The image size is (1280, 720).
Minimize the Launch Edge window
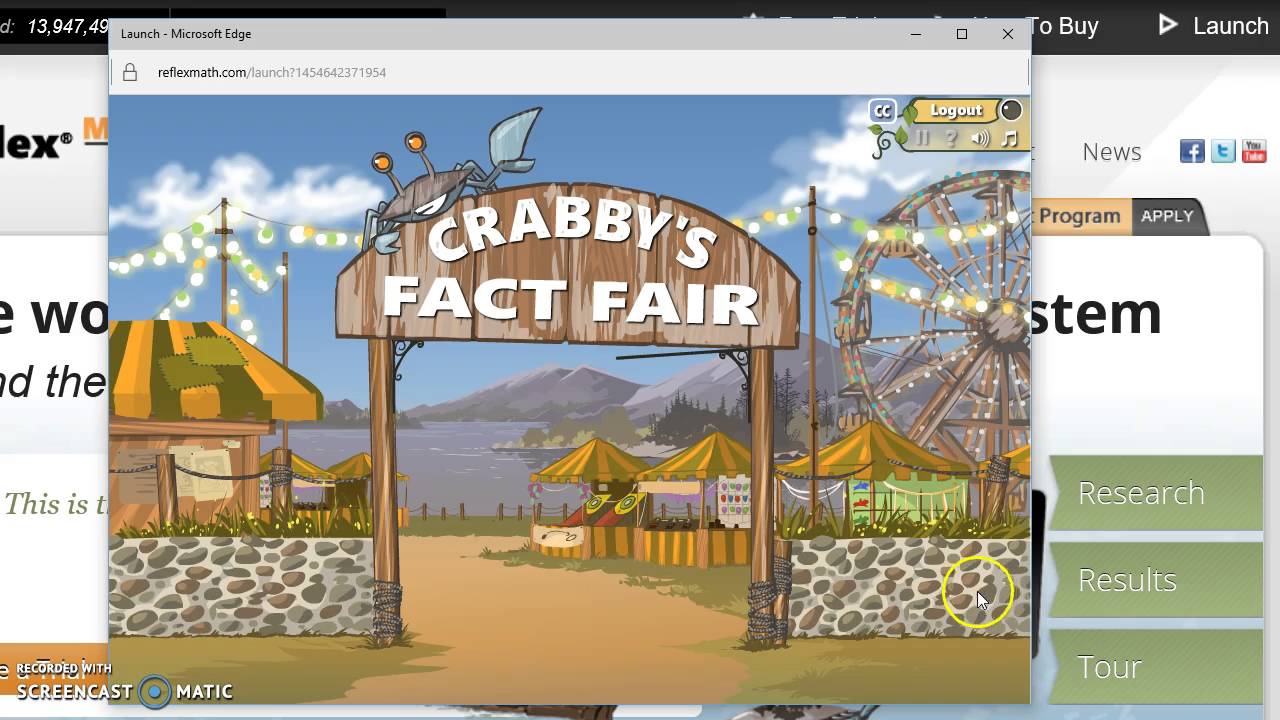tap(916, 34)
